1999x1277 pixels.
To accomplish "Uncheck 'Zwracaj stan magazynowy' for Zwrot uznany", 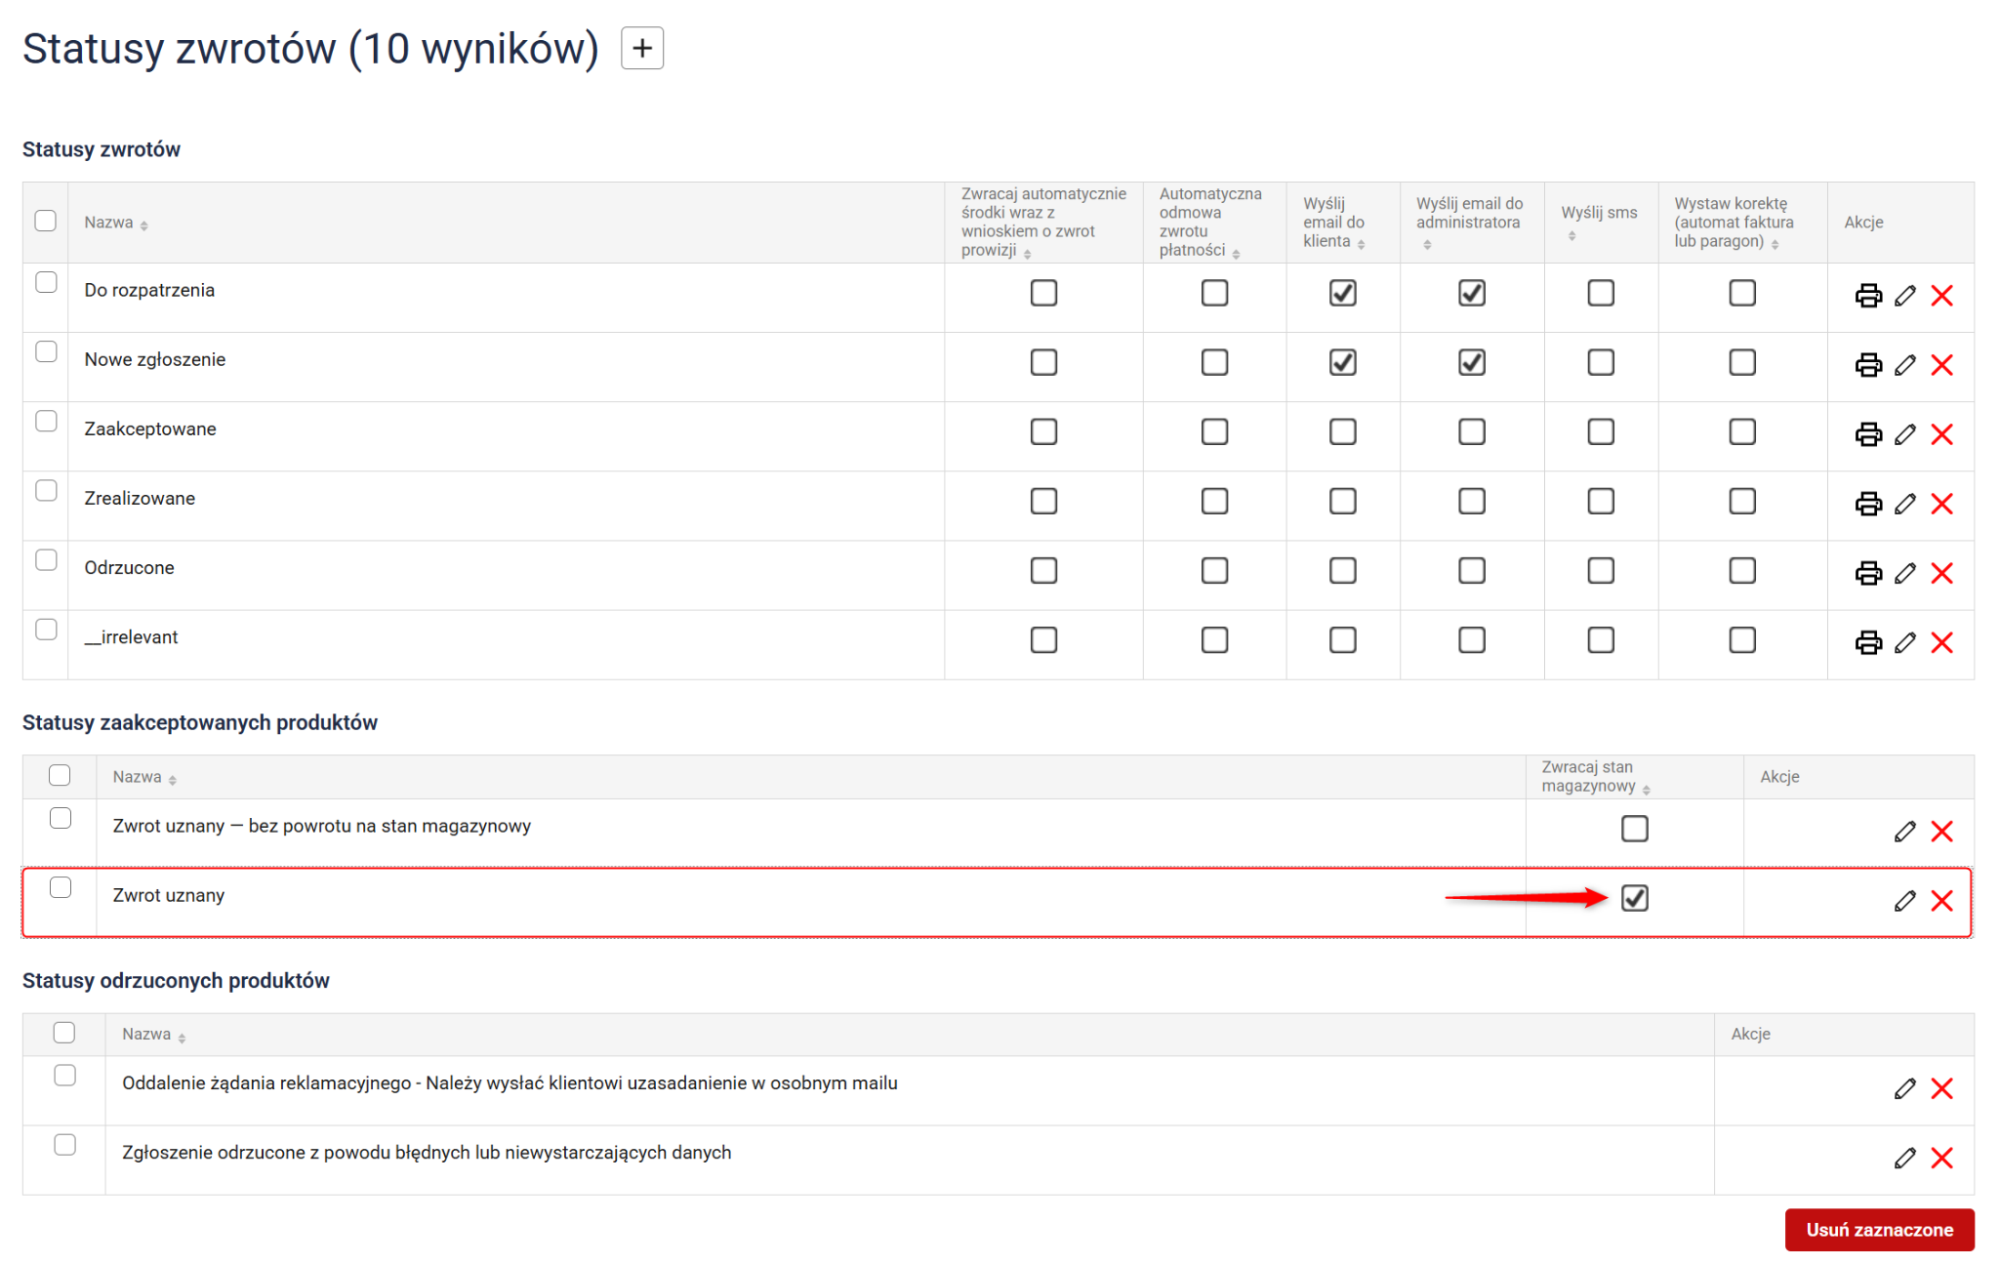I will tap(1634, 898).
